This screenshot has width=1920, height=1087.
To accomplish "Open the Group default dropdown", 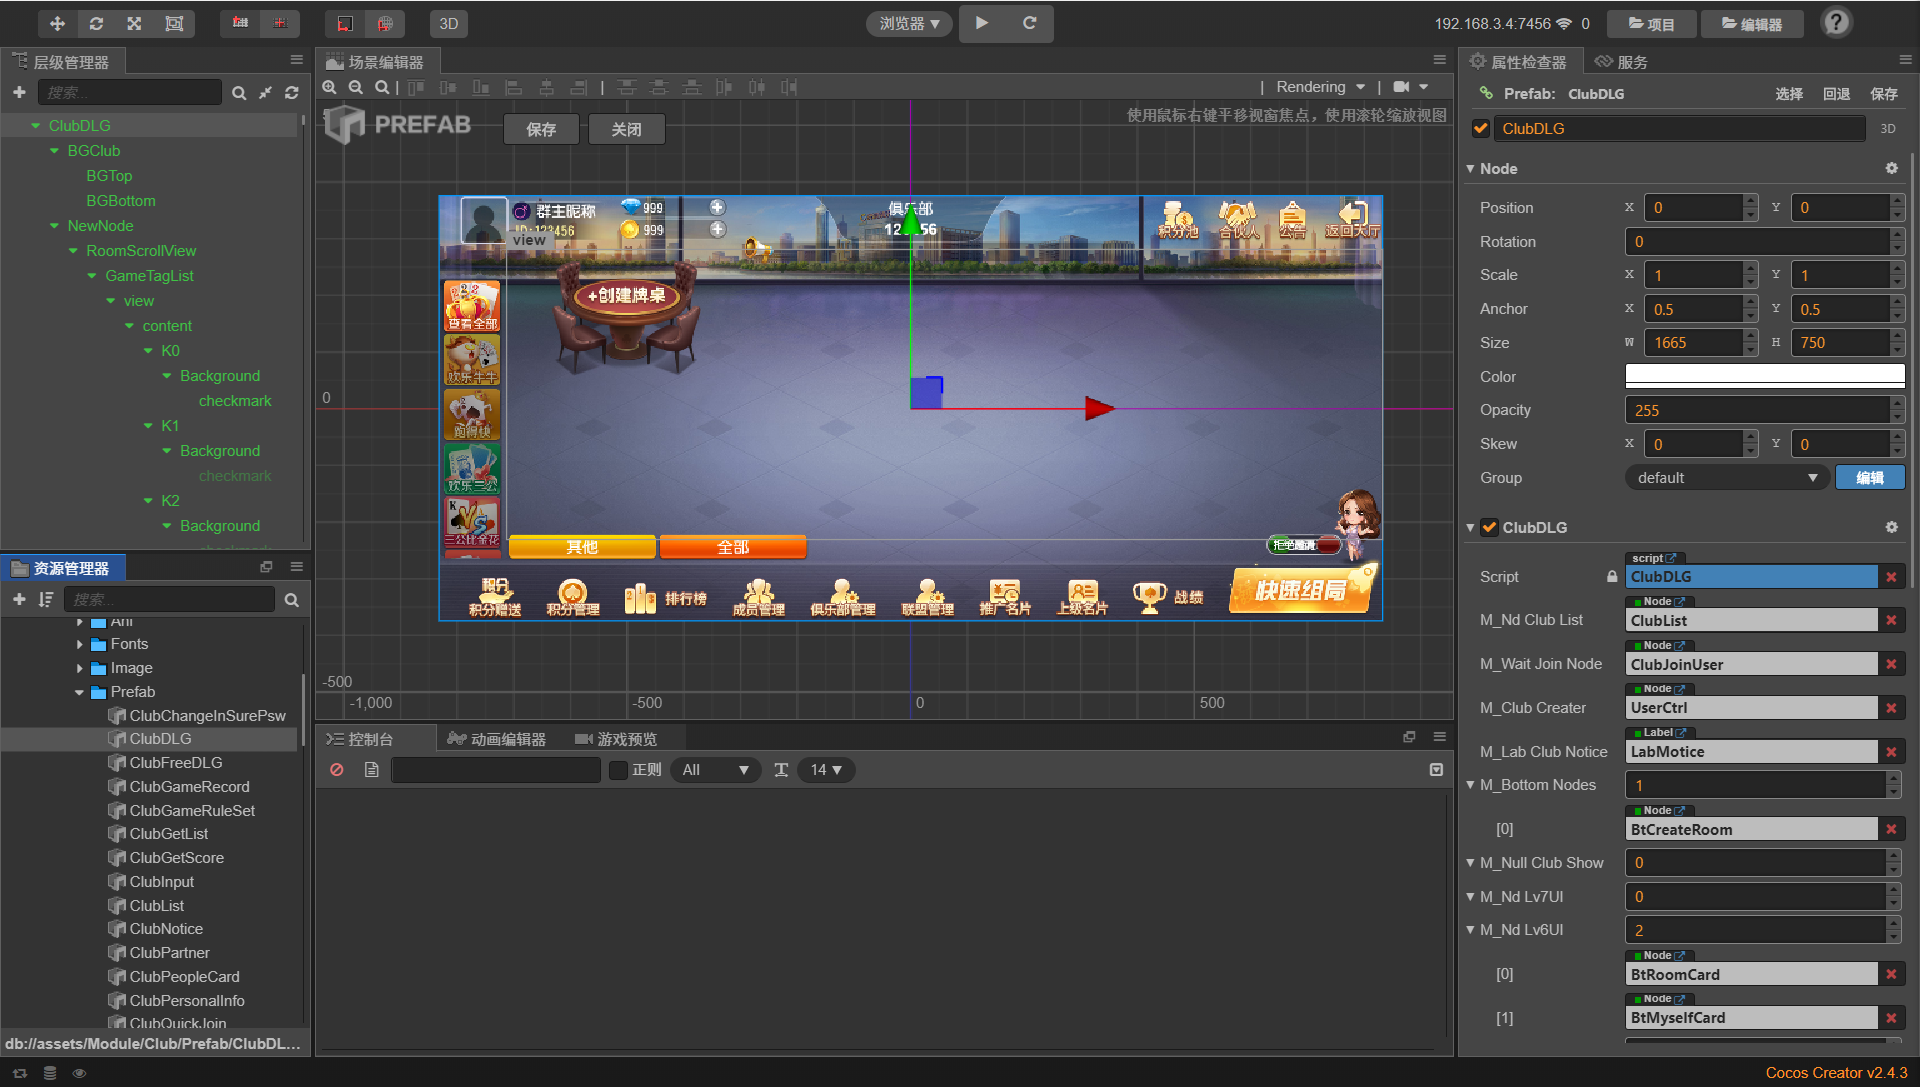I will 1726,478.
